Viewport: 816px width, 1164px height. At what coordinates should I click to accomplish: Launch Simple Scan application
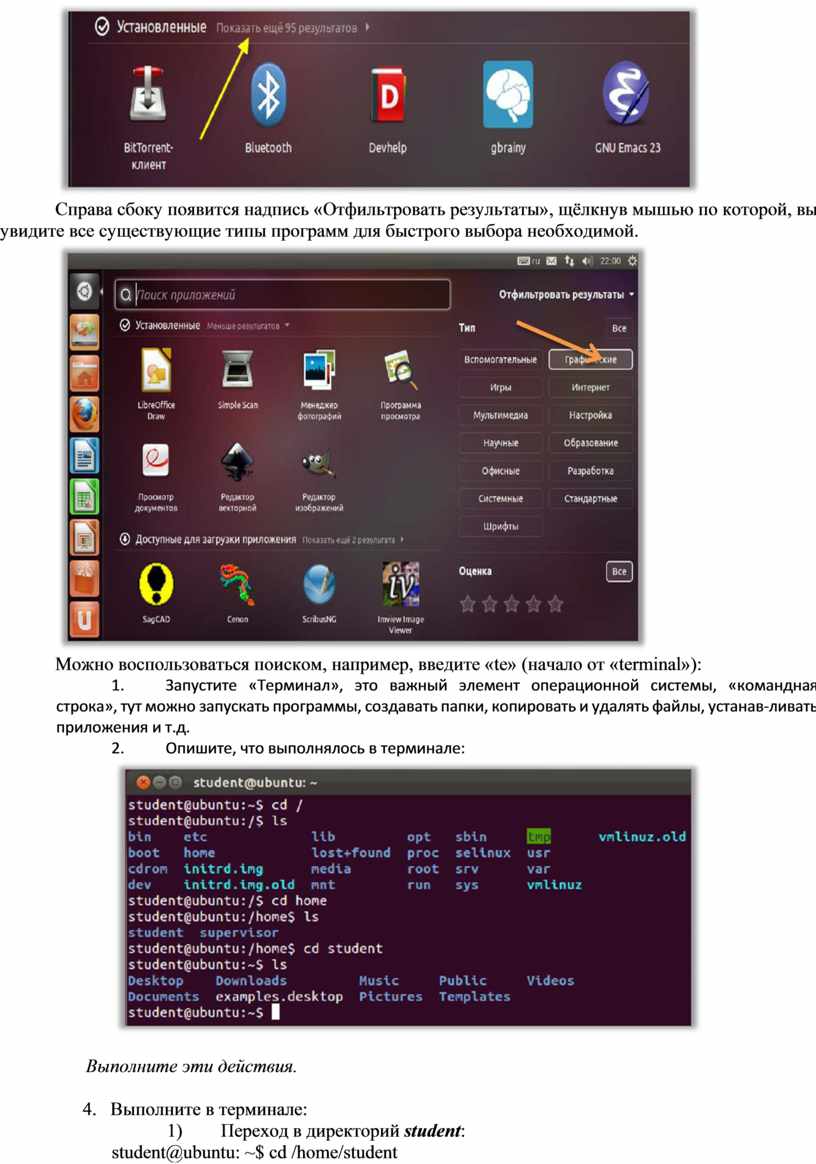[x=238, y=369]
